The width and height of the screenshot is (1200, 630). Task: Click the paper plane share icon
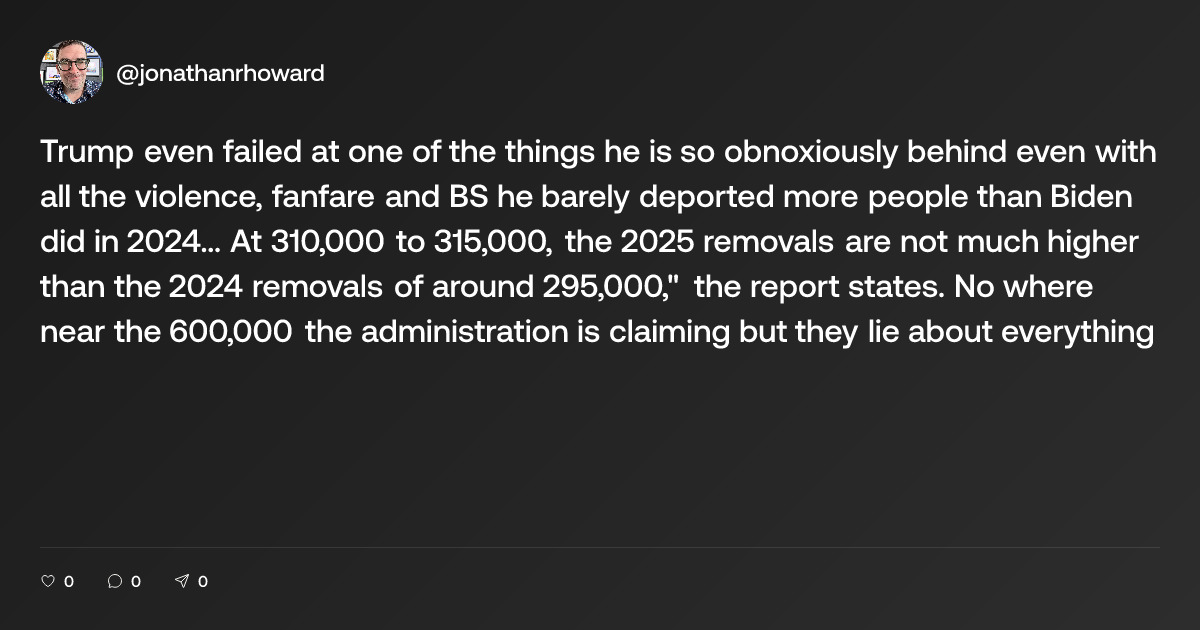(x=182, y=581)
